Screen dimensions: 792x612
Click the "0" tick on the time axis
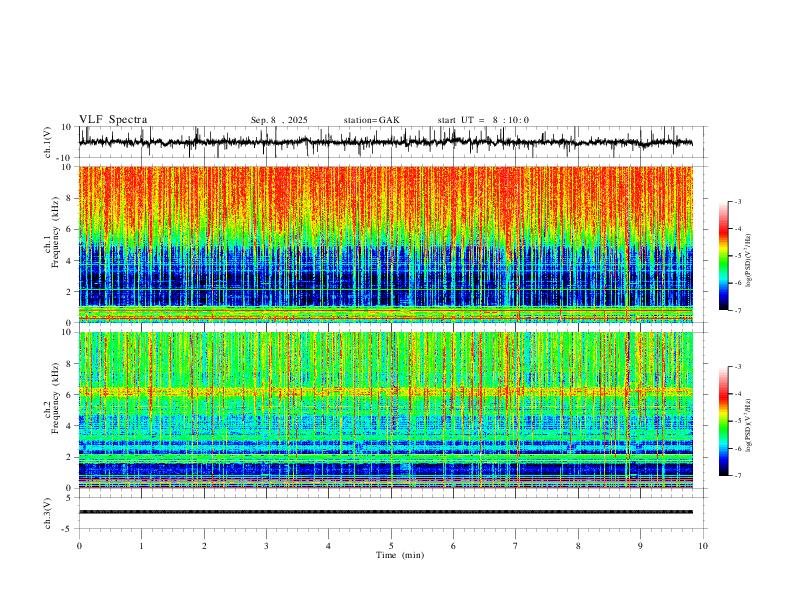point(79,546)
